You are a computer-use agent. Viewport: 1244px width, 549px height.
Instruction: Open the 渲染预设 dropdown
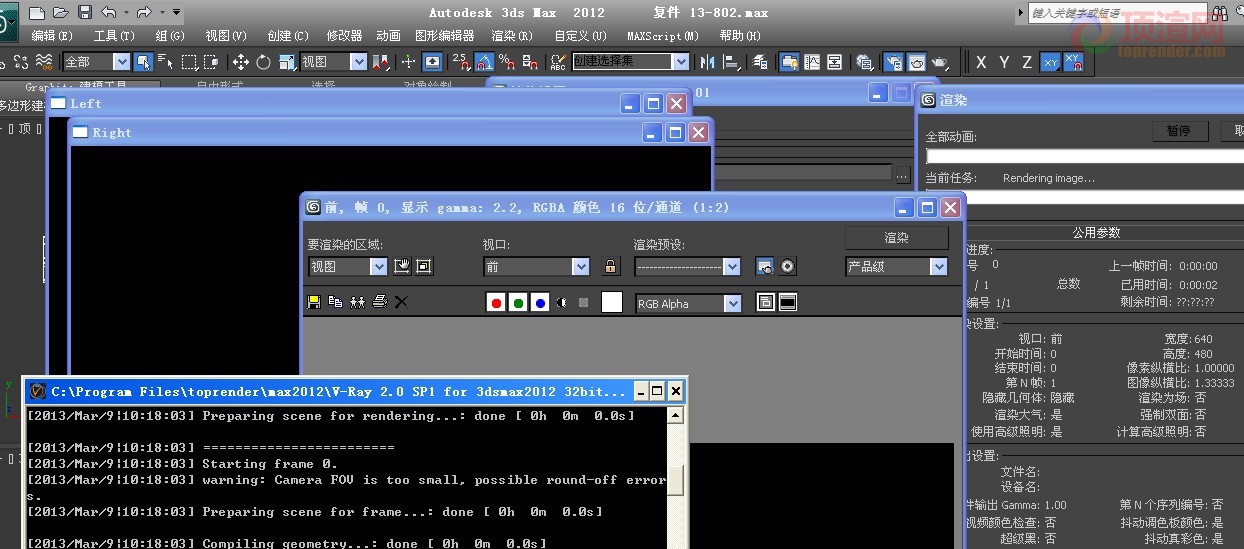[732, 266]
